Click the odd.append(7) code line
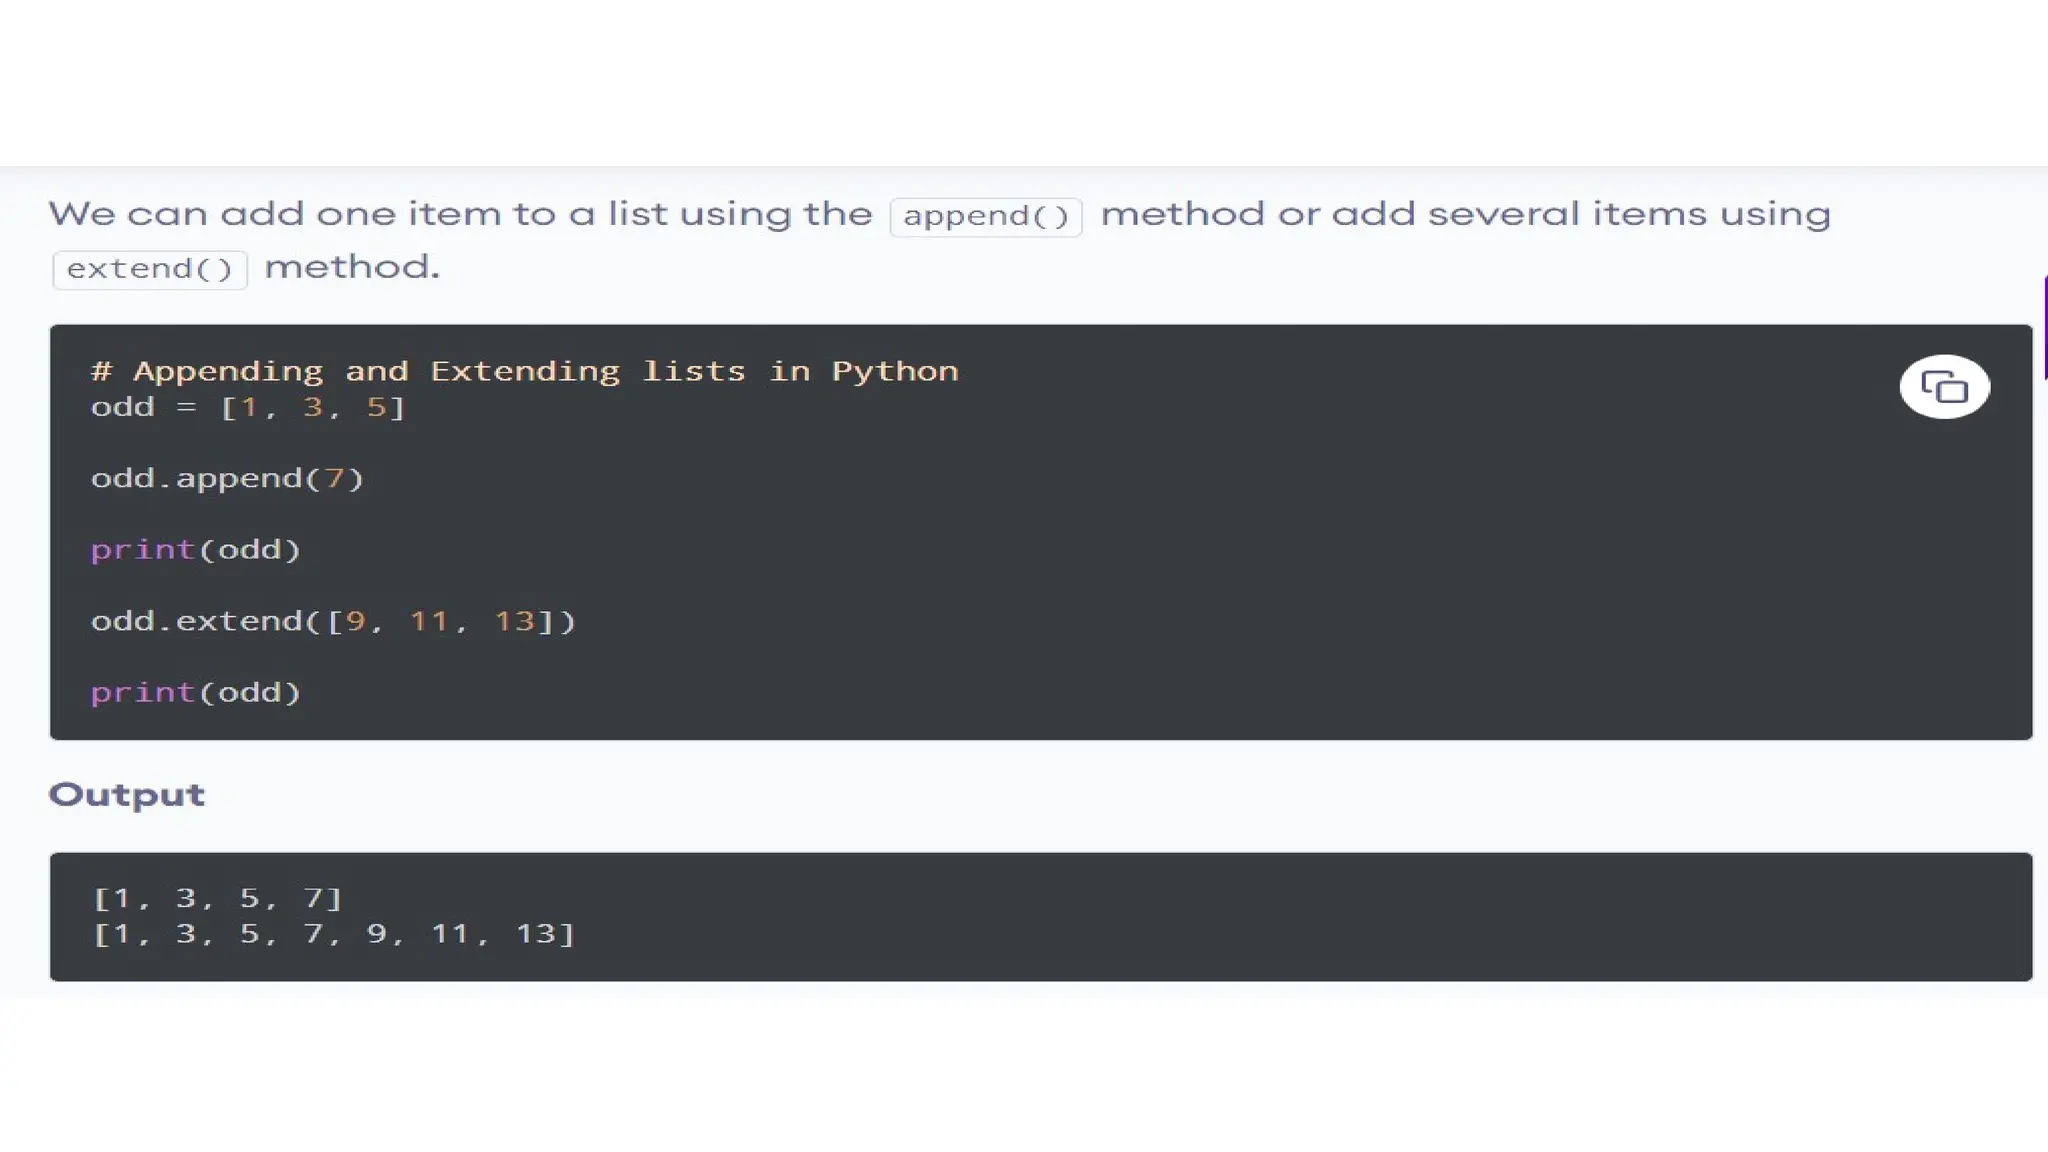 tap(227, 478)
